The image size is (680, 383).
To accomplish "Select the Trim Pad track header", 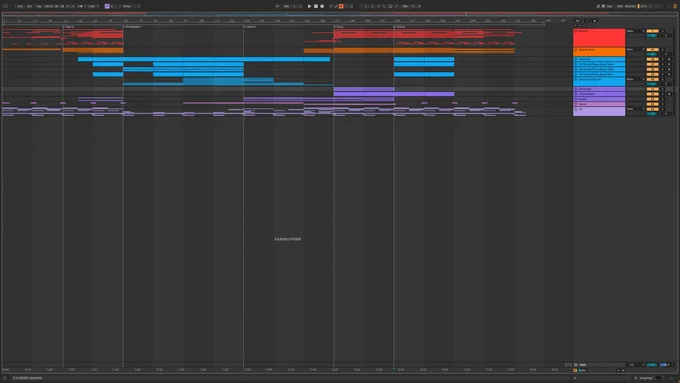I will [x=599, y=89].
